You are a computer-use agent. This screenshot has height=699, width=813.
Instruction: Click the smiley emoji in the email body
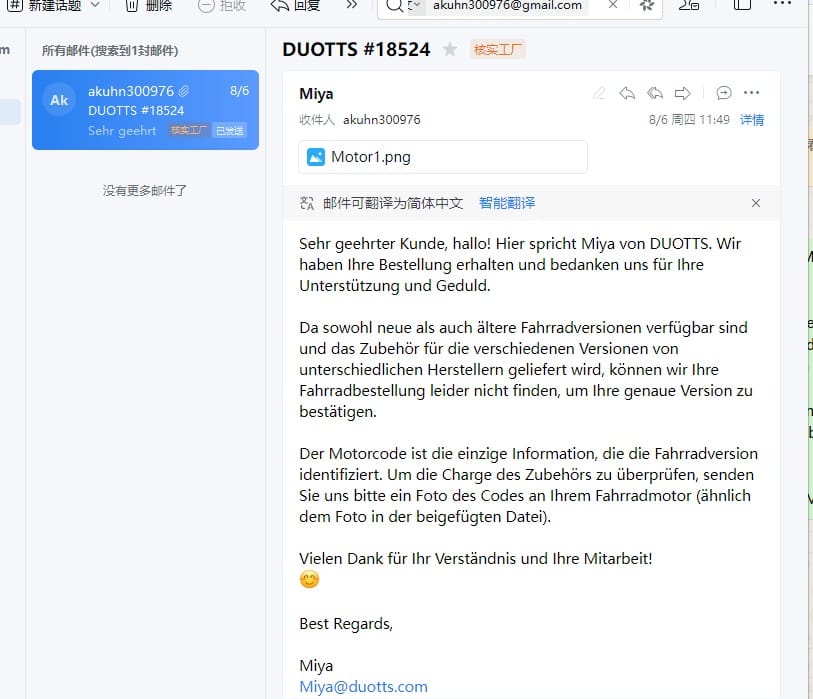pos(310,579)
